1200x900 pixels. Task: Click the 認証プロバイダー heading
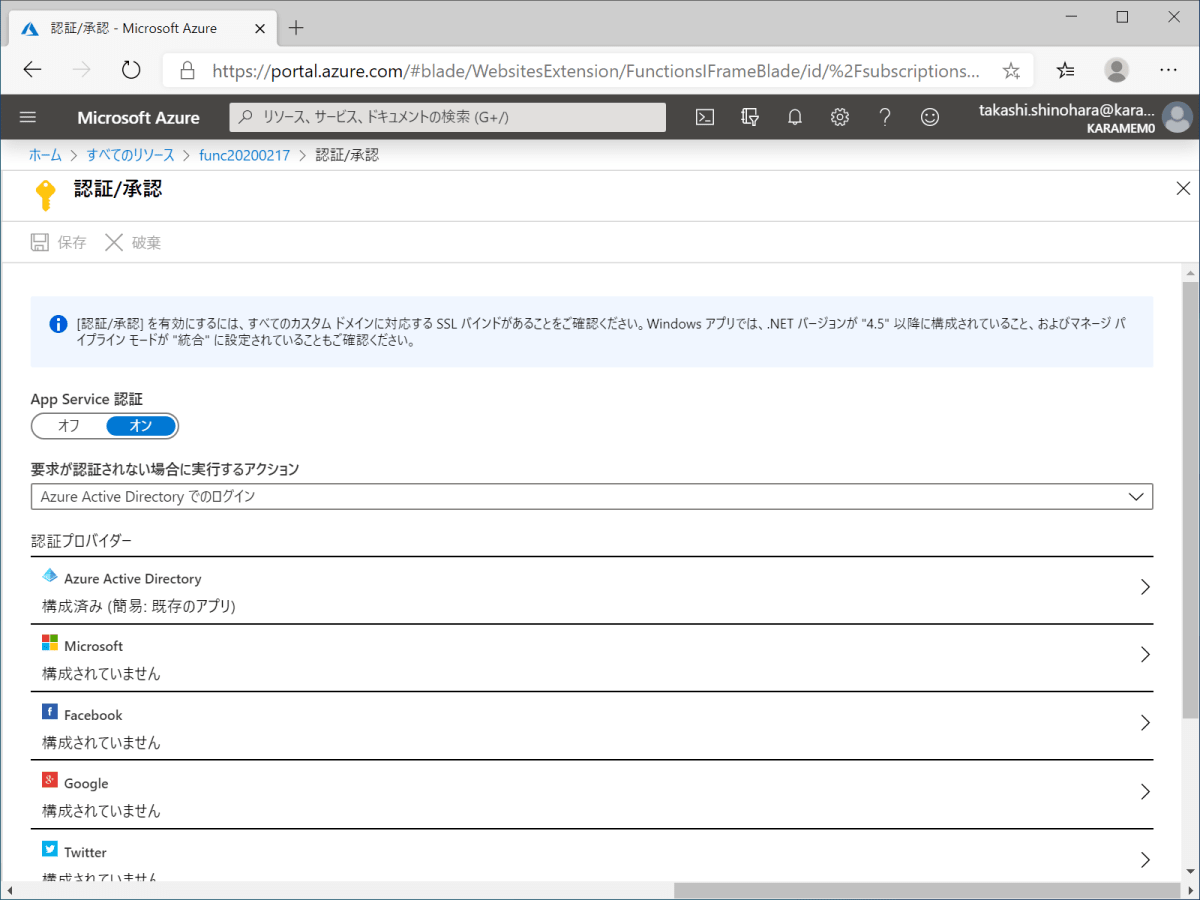tap(81, 541)
